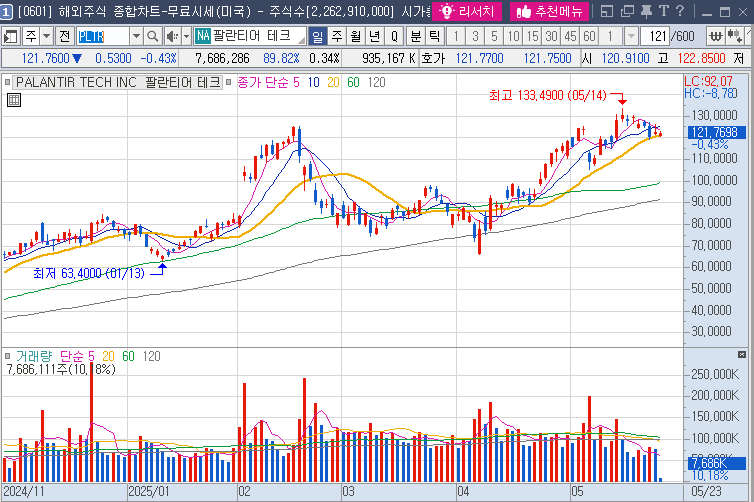Click the PALANTIR TECH INC chart title label
The image size is (754, 502).
click(118, 83)
